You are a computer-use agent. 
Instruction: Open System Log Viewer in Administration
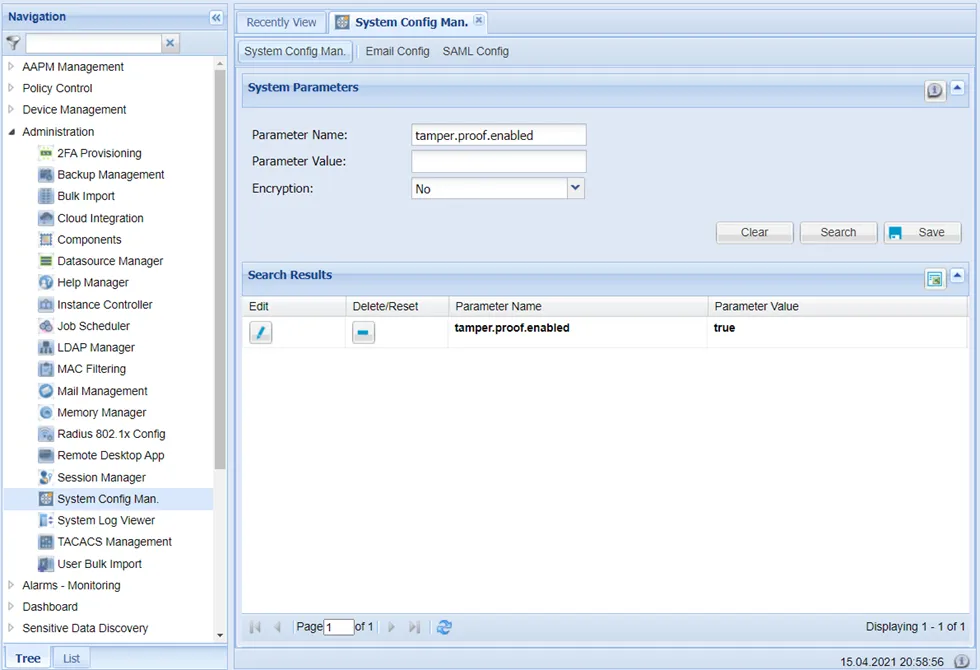coord(106,520)
